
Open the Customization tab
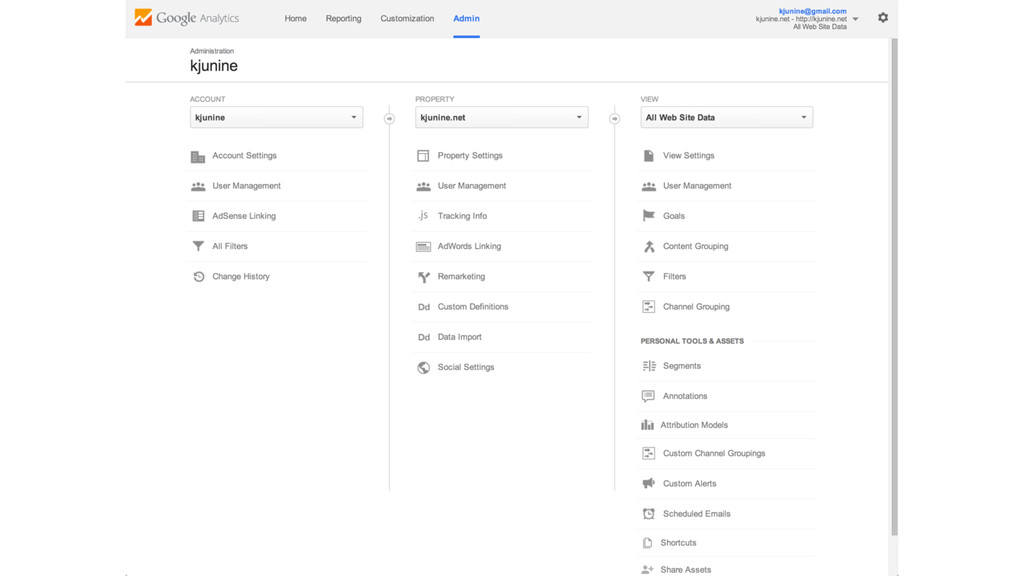407,18
